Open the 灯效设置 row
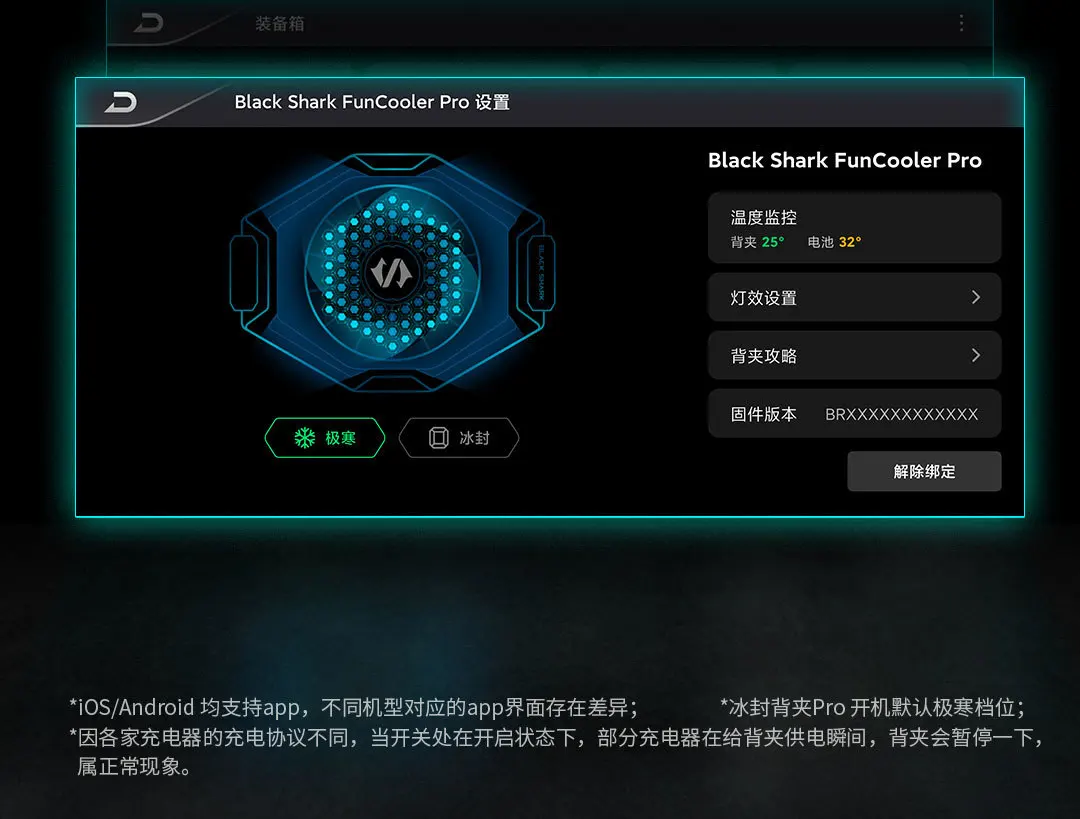 click(x=854, y=297)
